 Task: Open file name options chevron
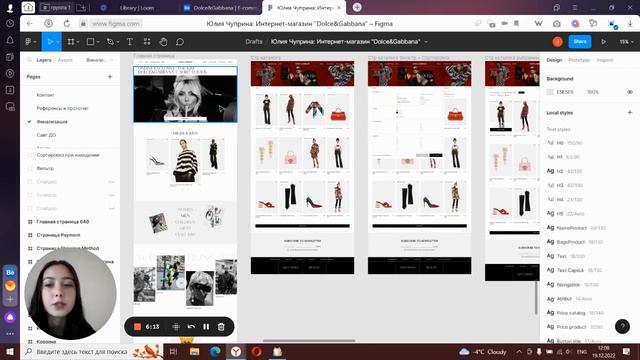(426, 42)
